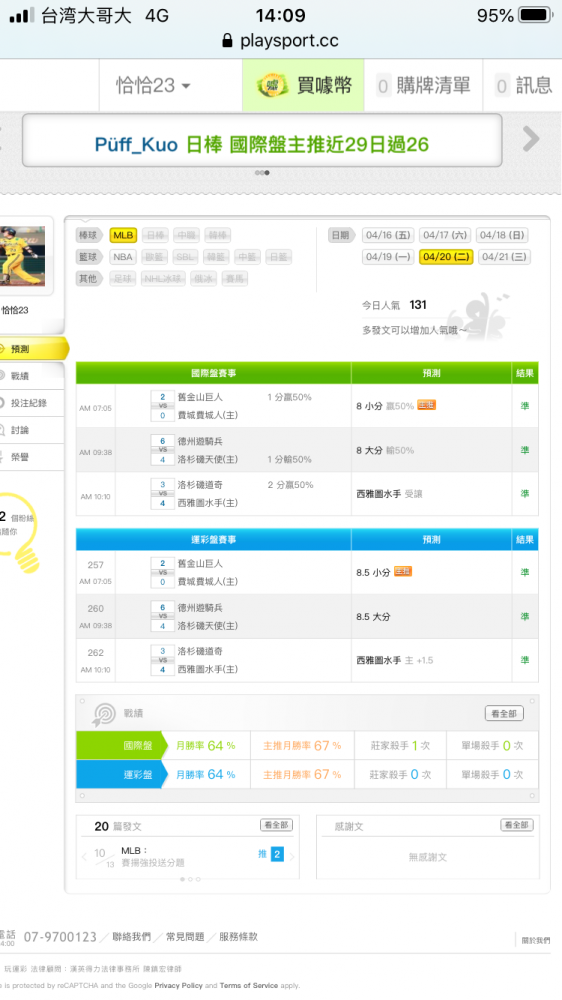The image size is (562, 1000).
Task: Select date 04/20 (二)
Action: (x=446, y=257)
